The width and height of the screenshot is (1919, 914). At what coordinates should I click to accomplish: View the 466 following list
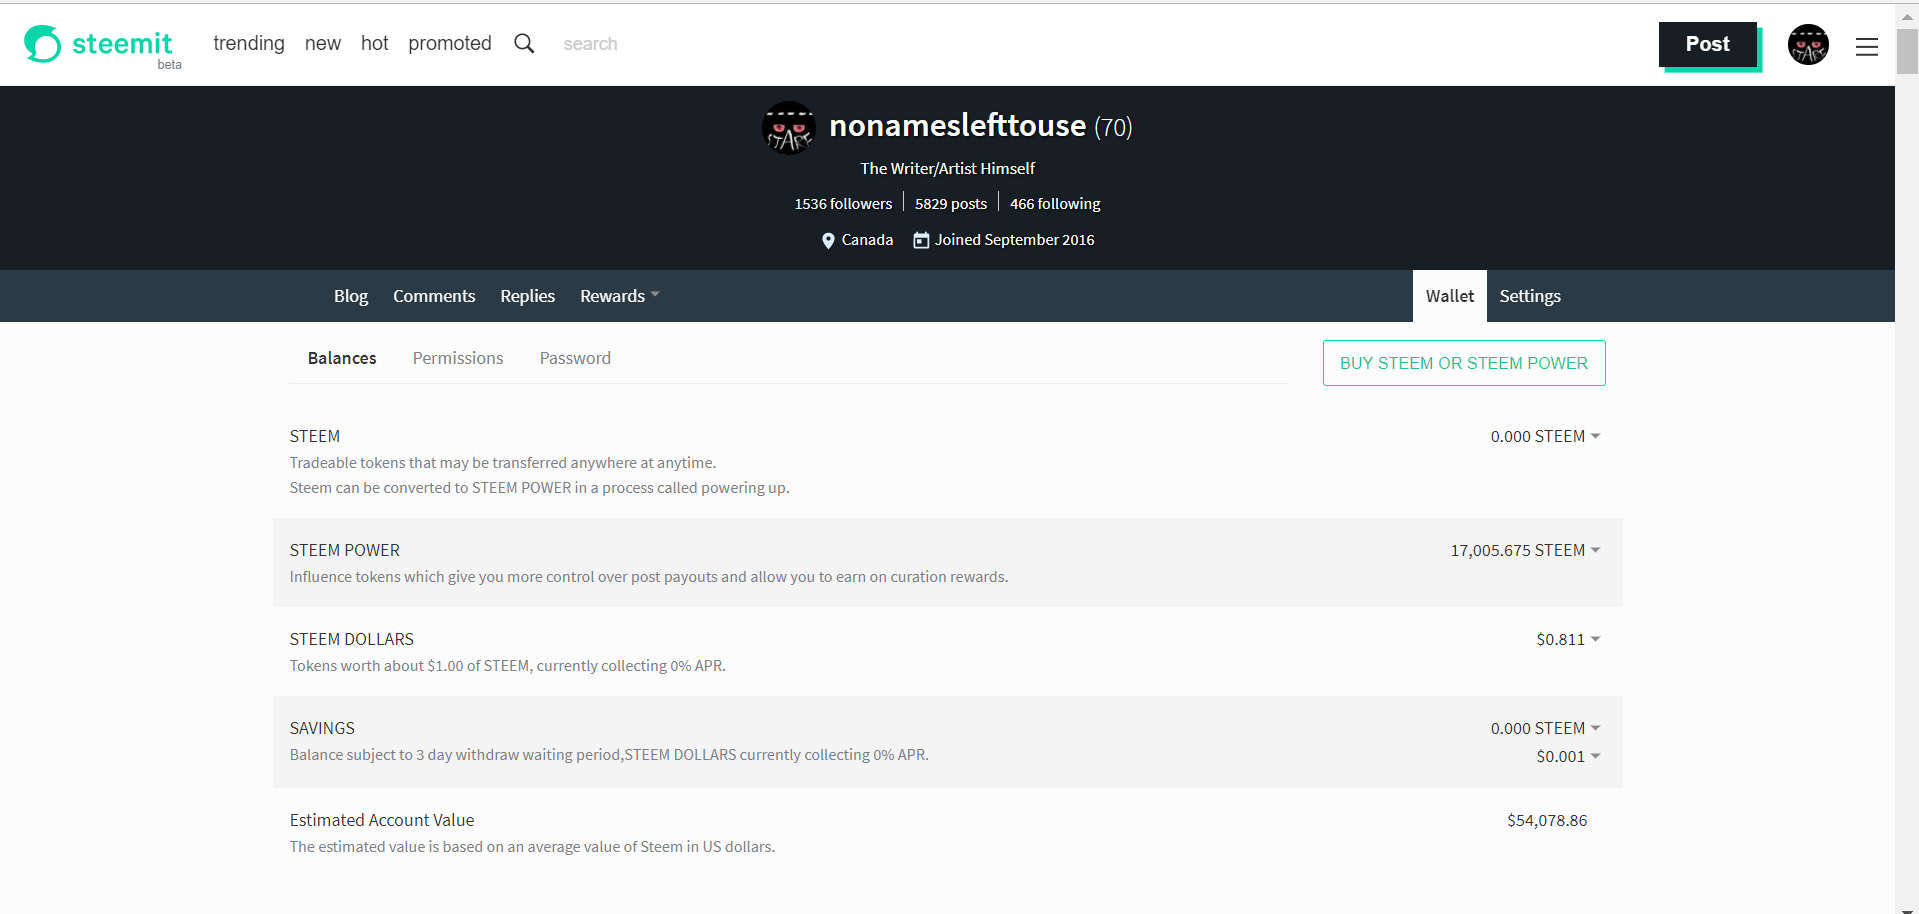click(x=1055, y=203)
